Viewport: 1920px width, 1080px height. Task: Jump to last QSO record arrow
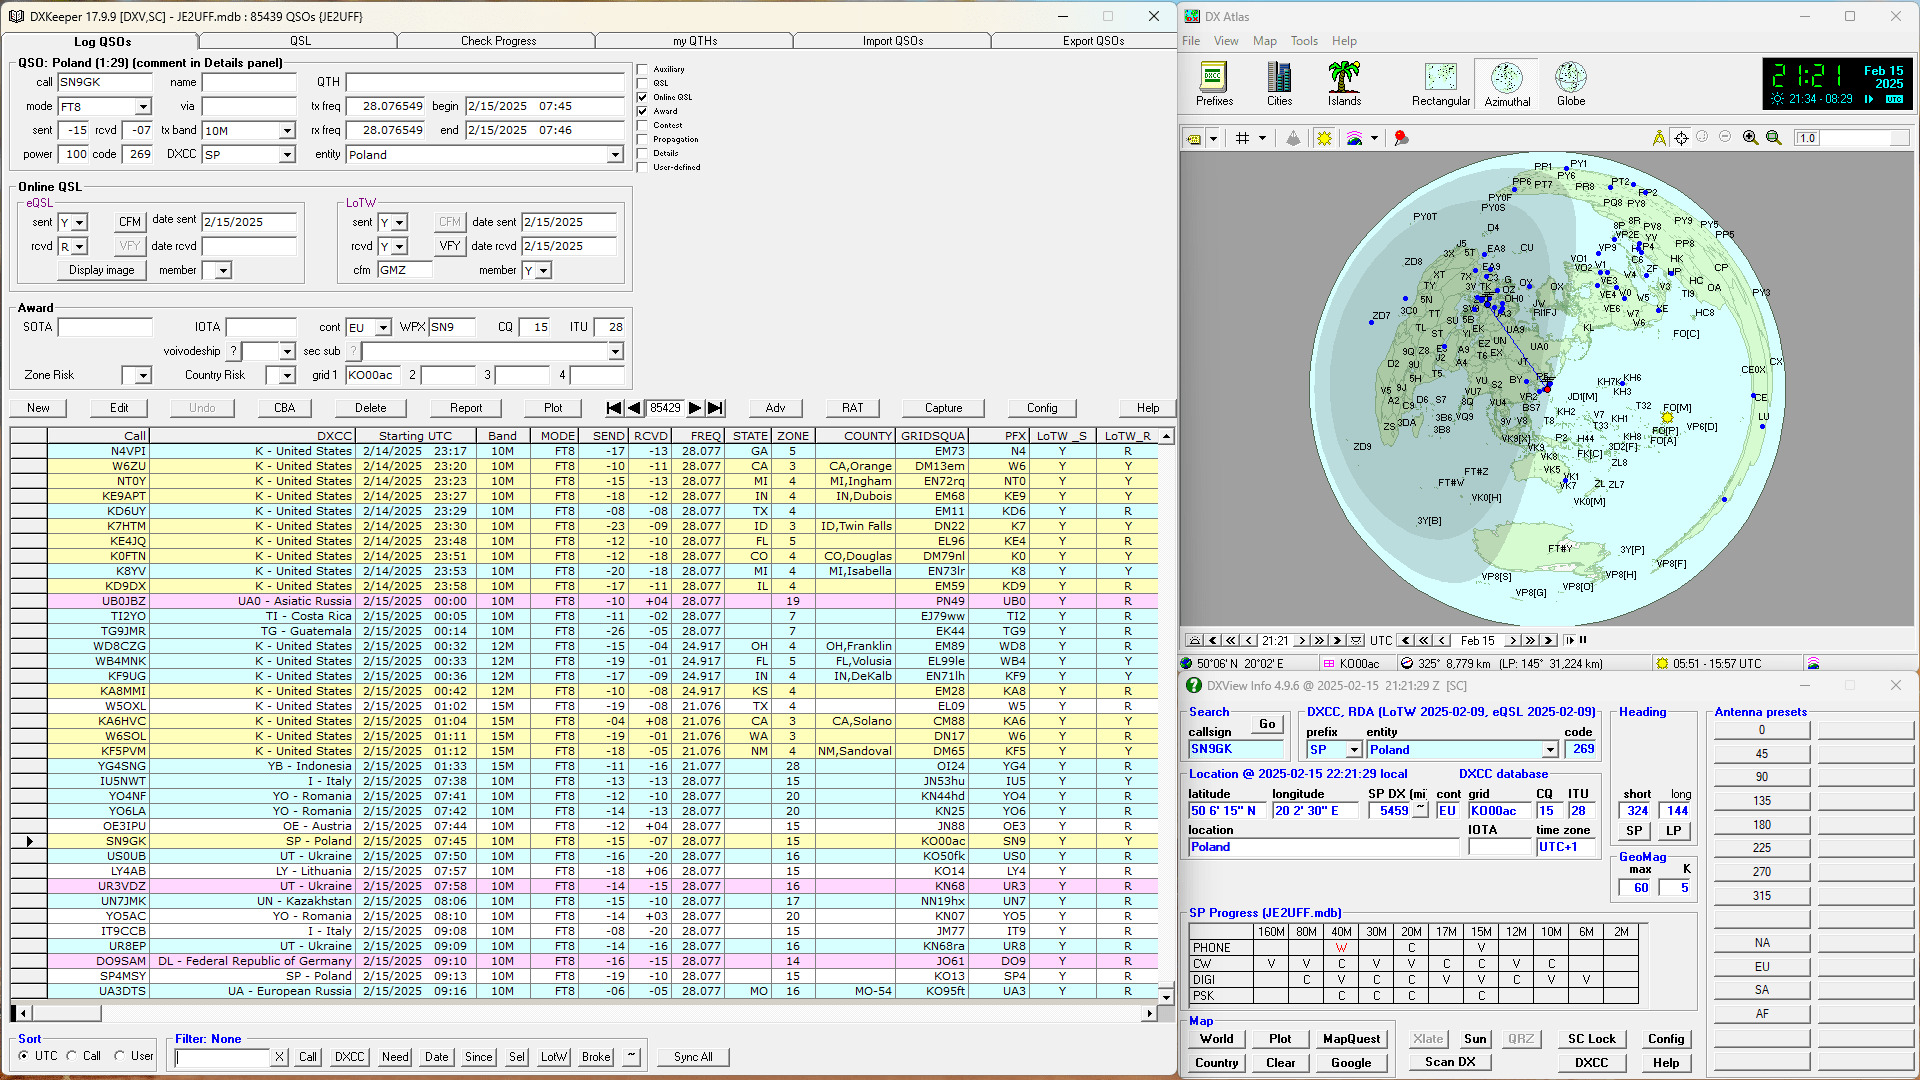coord(715,408)
